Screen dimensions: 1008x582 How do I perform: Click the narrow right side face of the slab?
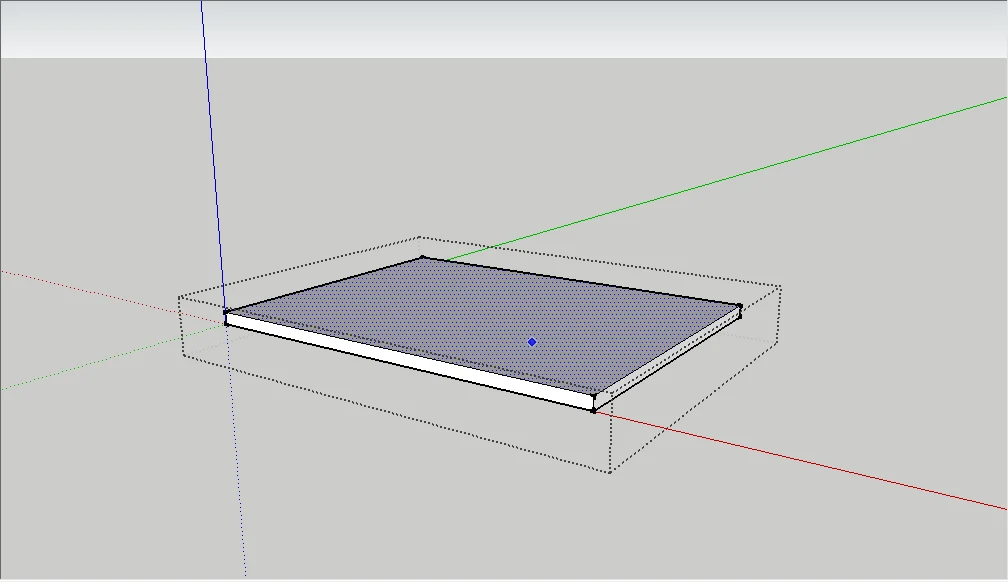[x=667, y=357]
